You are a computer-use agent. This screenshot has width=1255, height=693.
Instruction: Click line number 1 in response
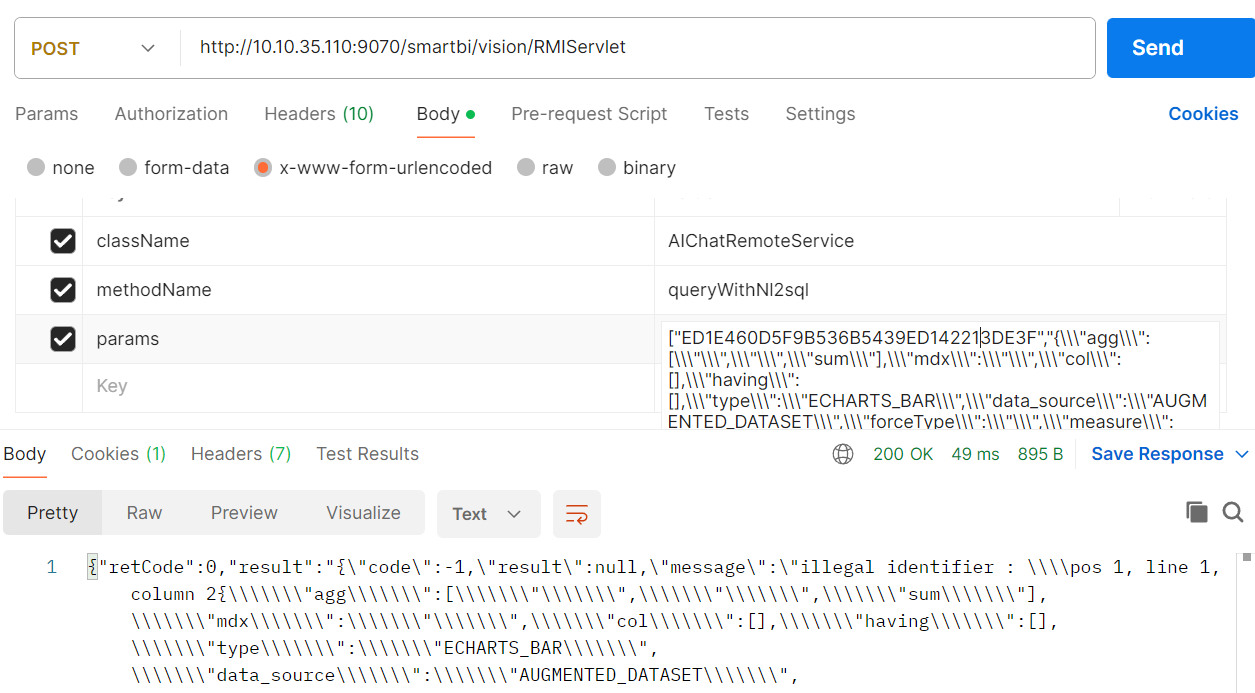(51, 567)
